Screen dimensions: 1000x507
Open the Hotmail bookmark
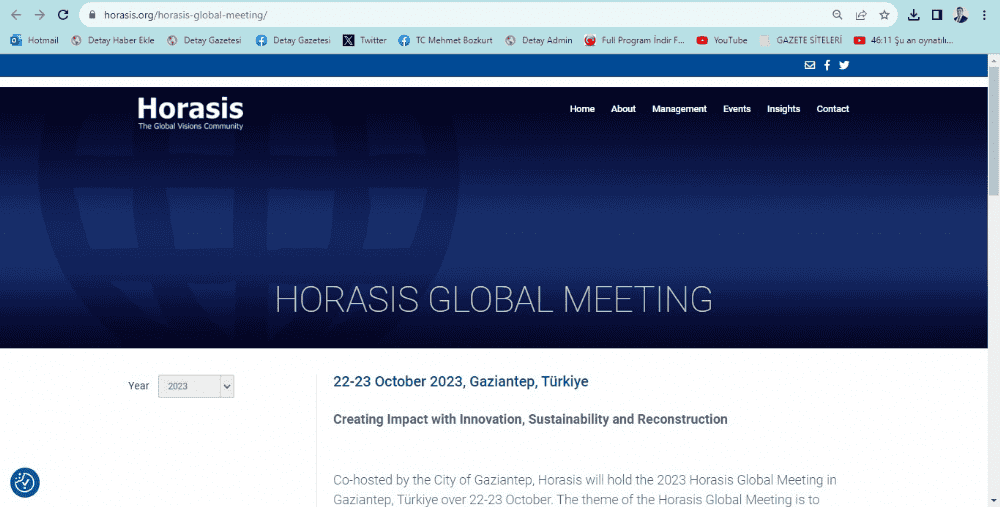click(34, 40)
